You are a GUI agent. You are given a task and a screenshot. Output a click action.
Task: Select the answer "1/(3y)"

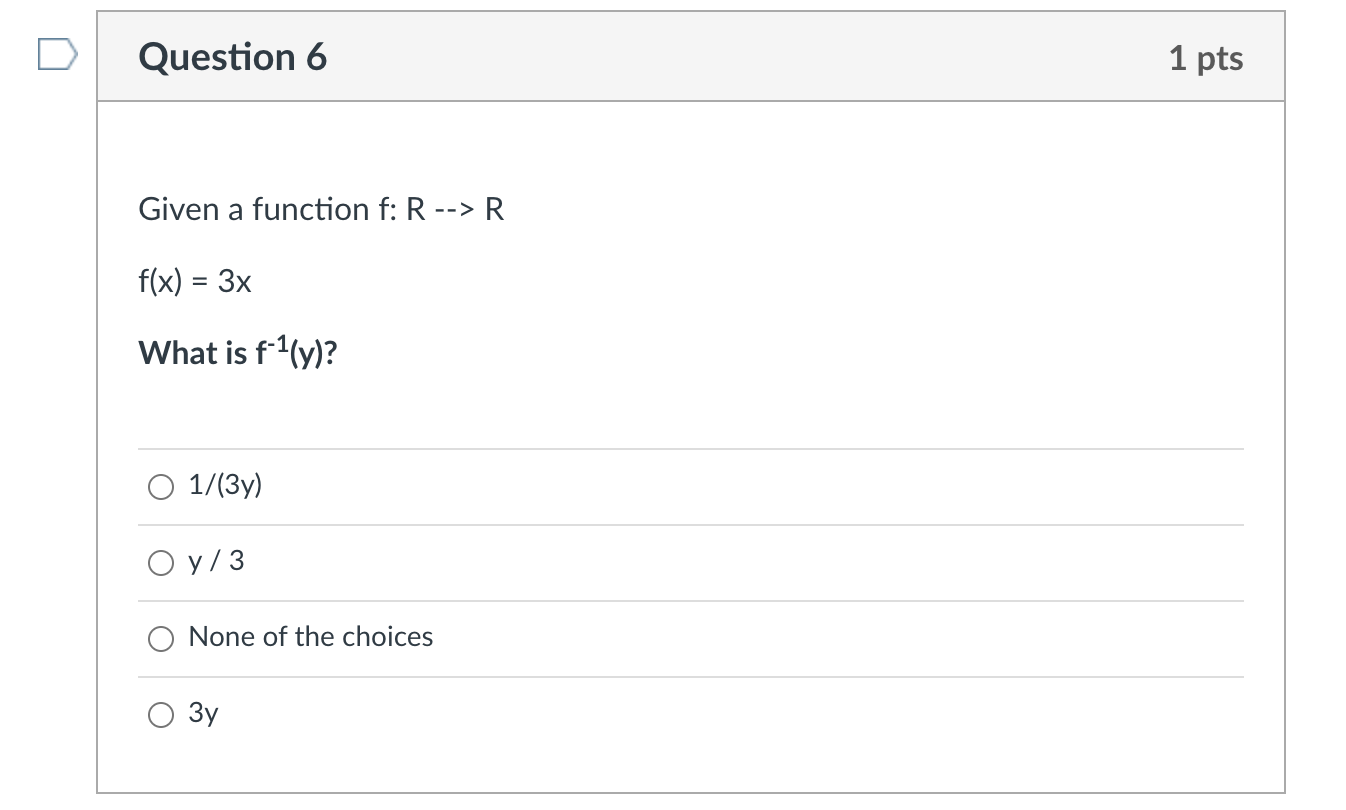click(160, 487)
